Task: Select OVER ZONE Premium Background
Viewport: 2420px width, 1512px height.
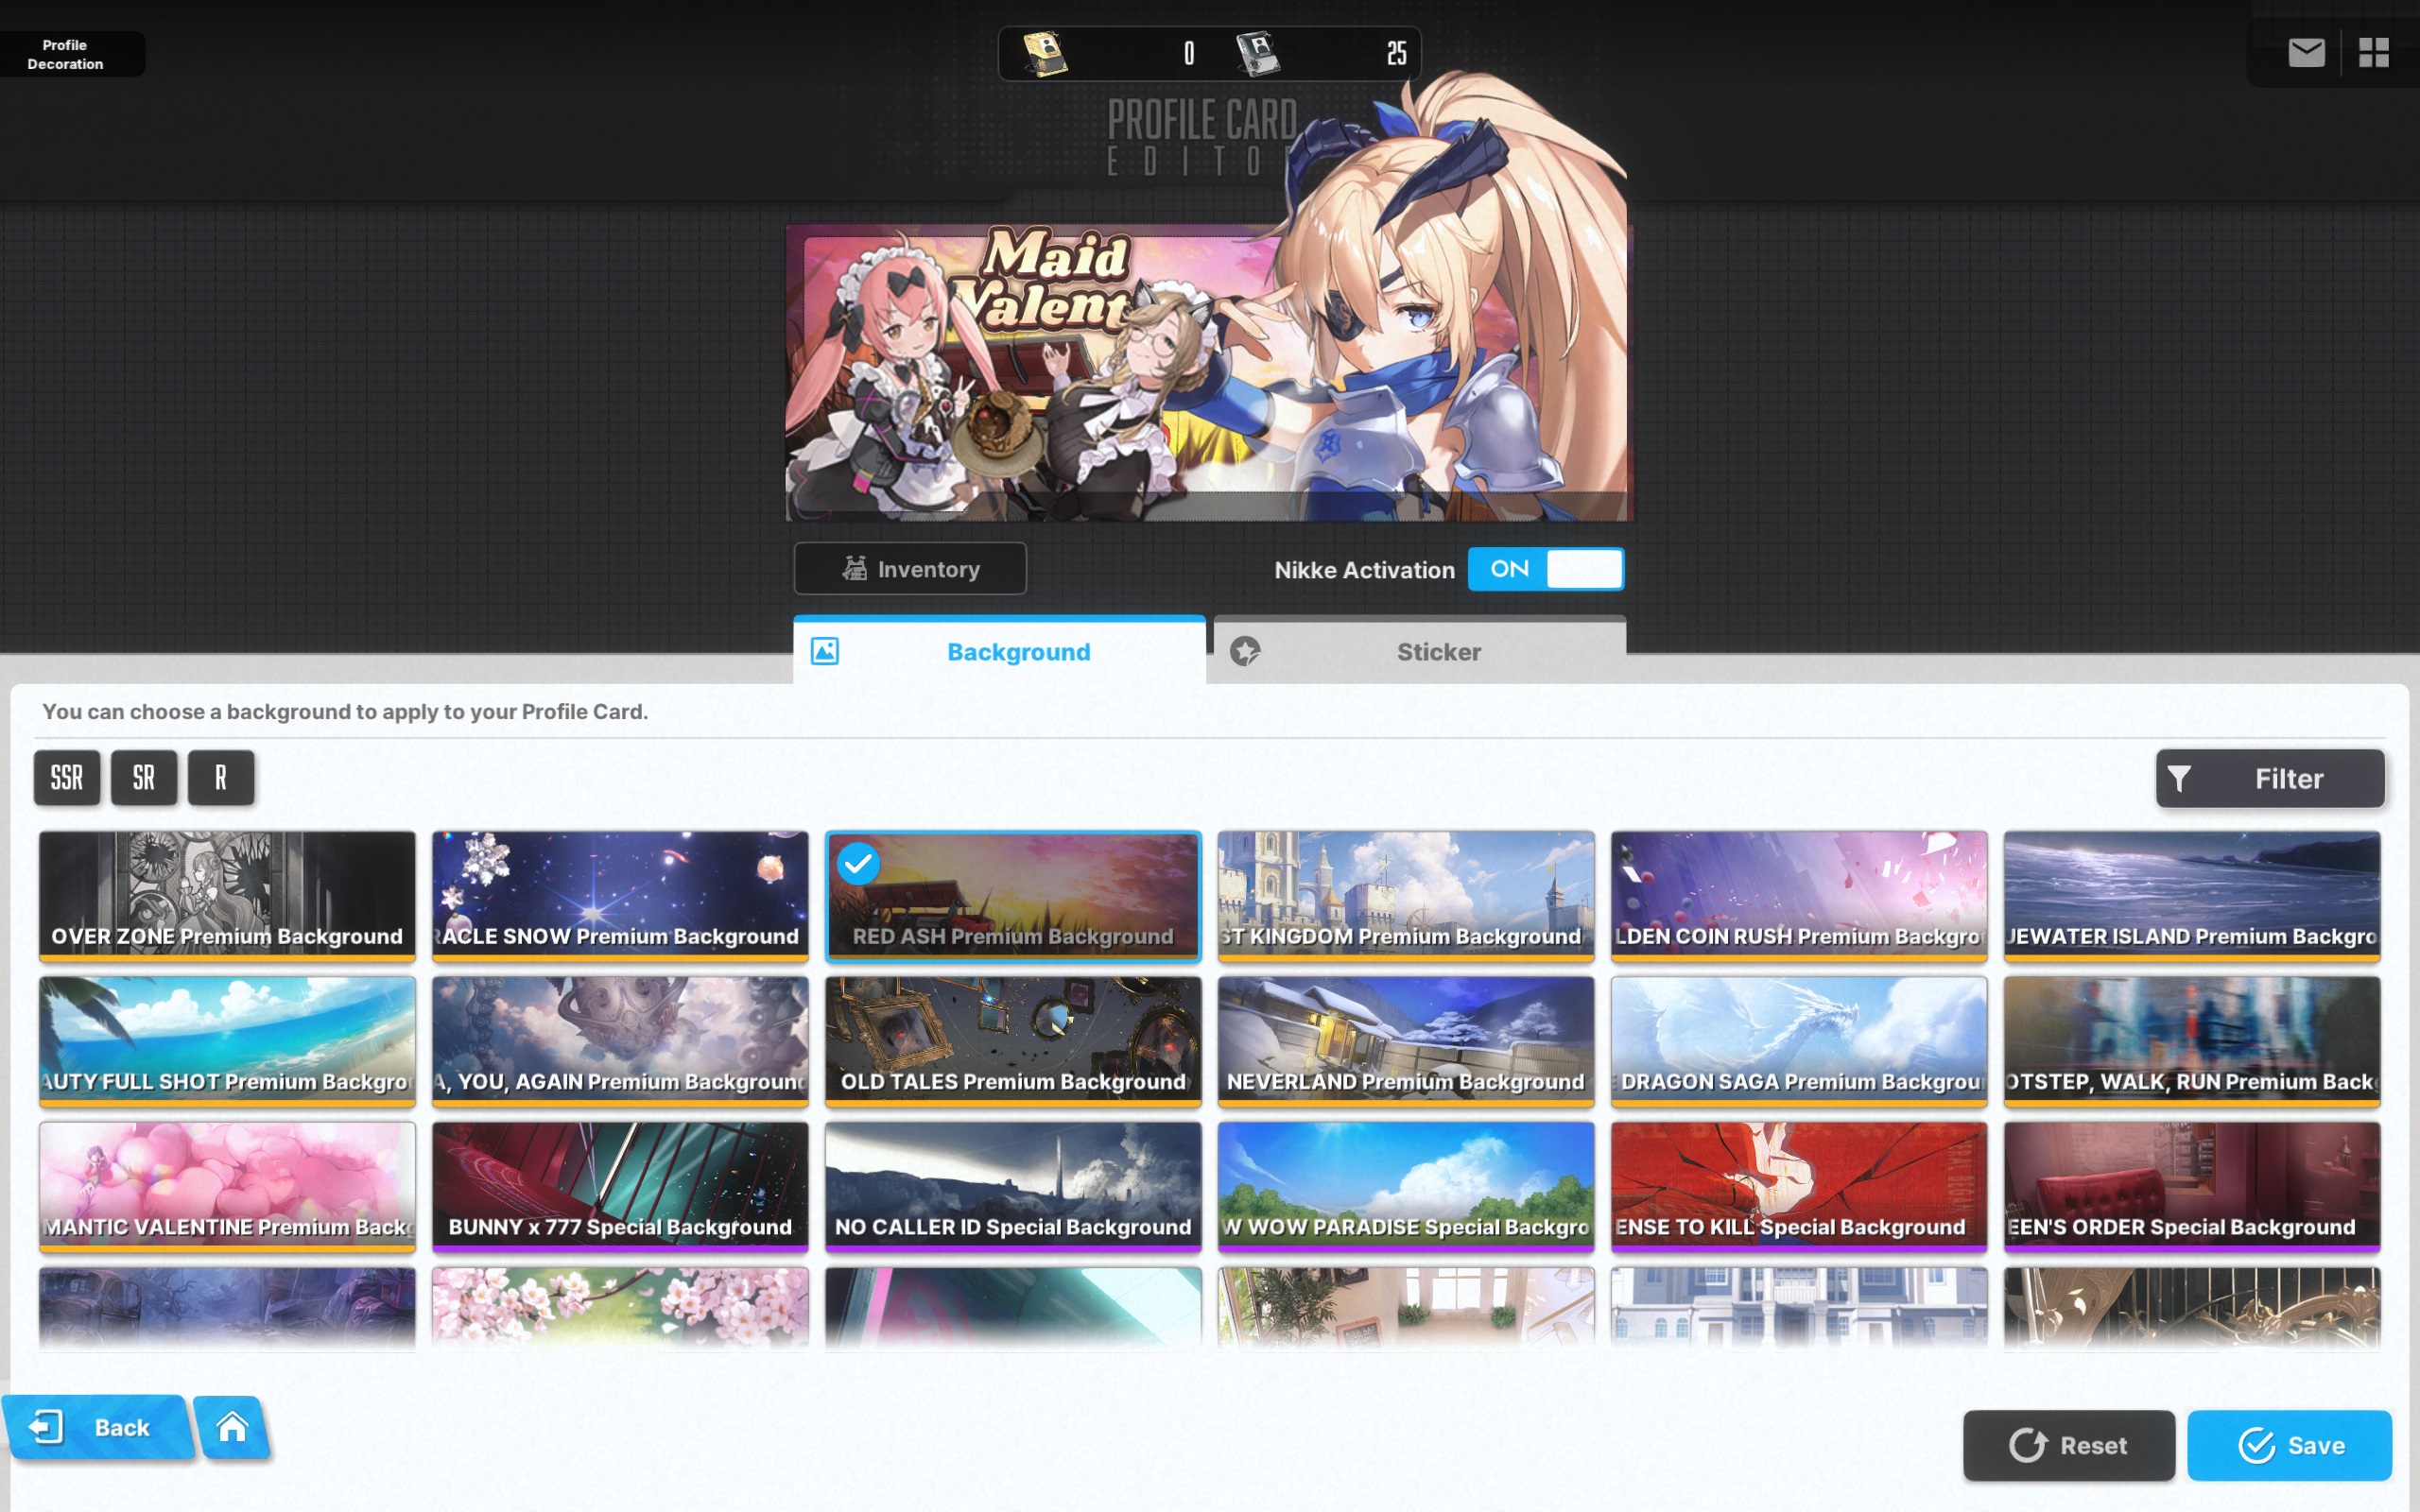Action: click(x=227, y=896)
